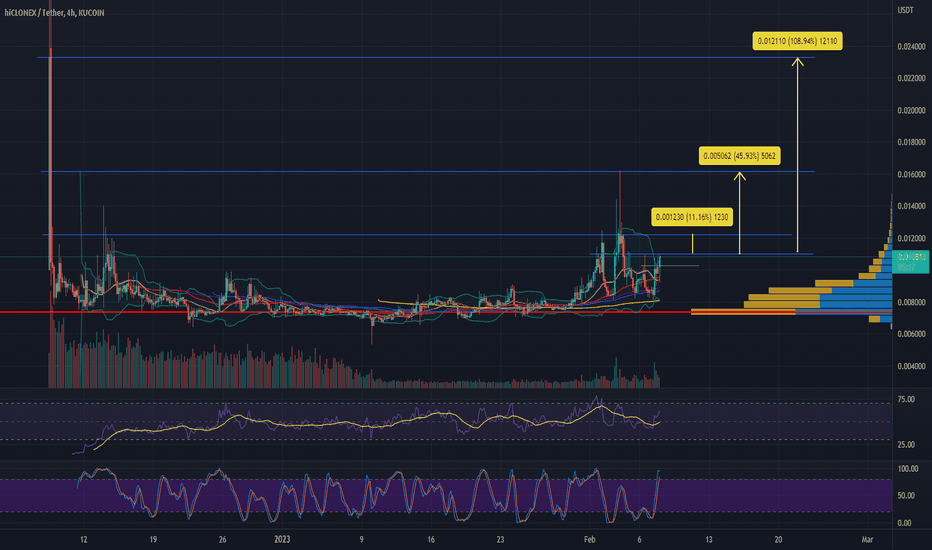The image size is (932, 550).
Task: Click the stochastic oscillator line
Action: (x=369, y=495)
